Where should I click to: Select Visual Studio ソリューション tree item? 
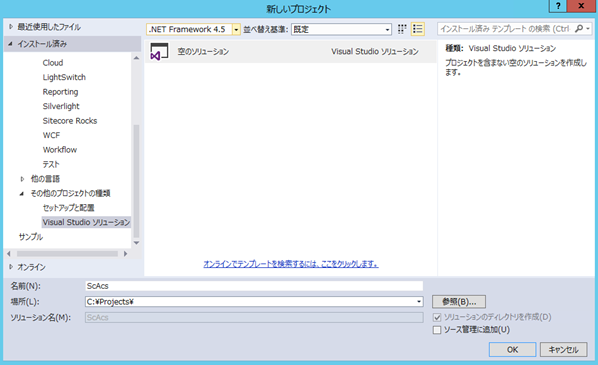tap(86, 222)
